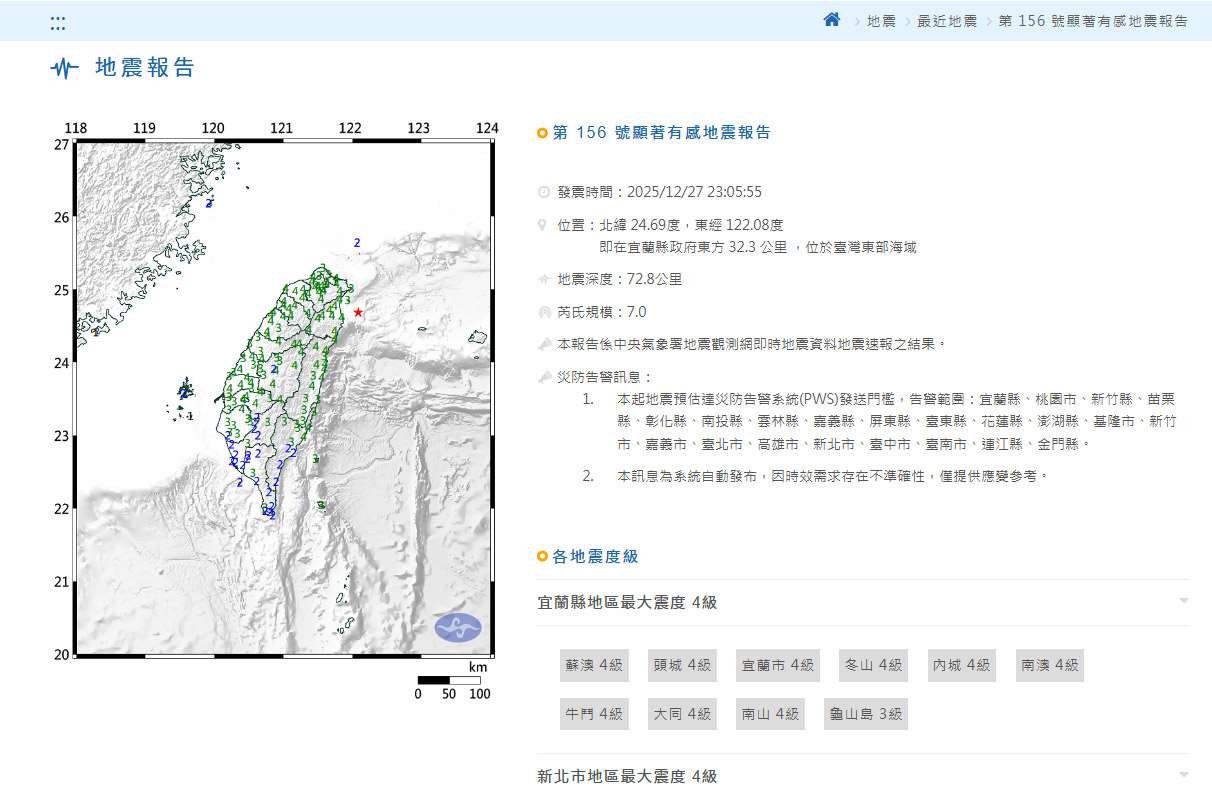Viewport: 1212px width, 795px height.
Task: Select the 蘇澳 4級 station tag
Action: pos(594,665)
